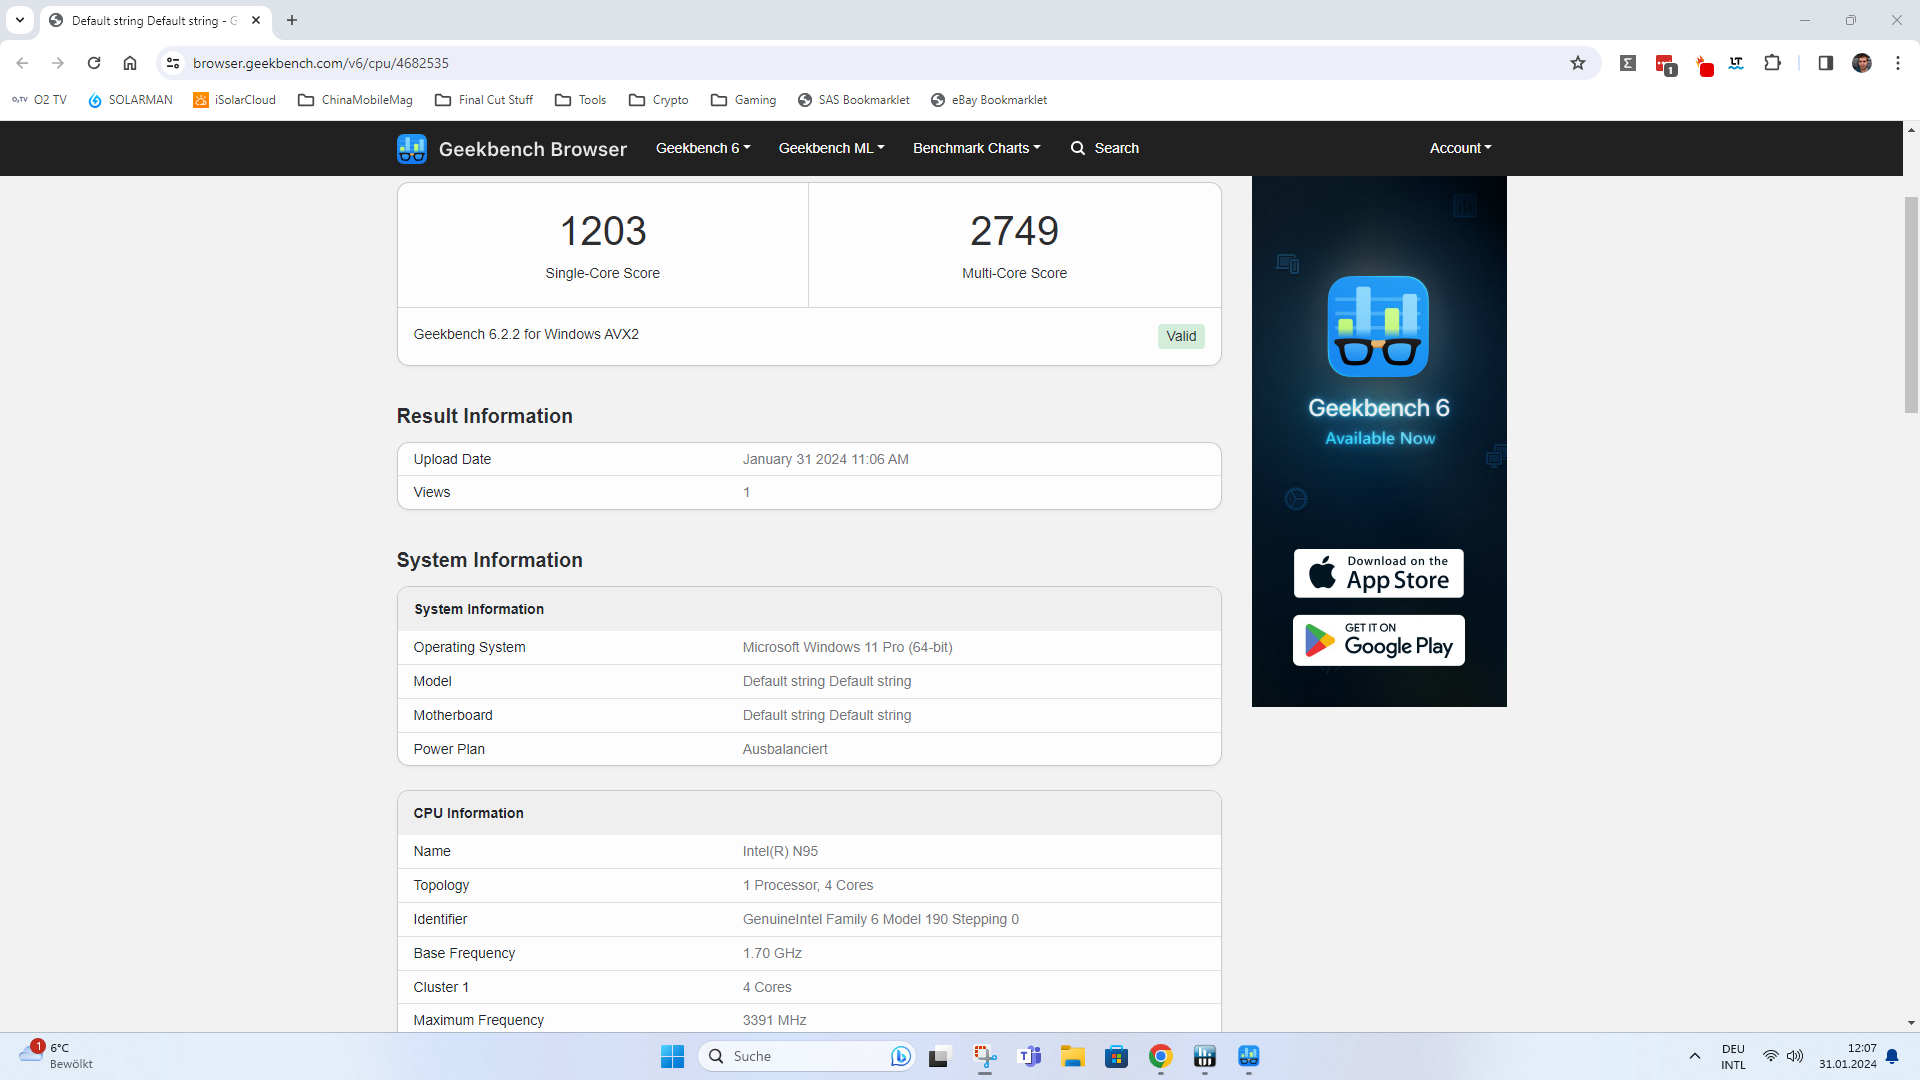Screen dimensions: 1920x1080
Task: Open the Chrome profile avatar
Action: [x=1861, y=63]
